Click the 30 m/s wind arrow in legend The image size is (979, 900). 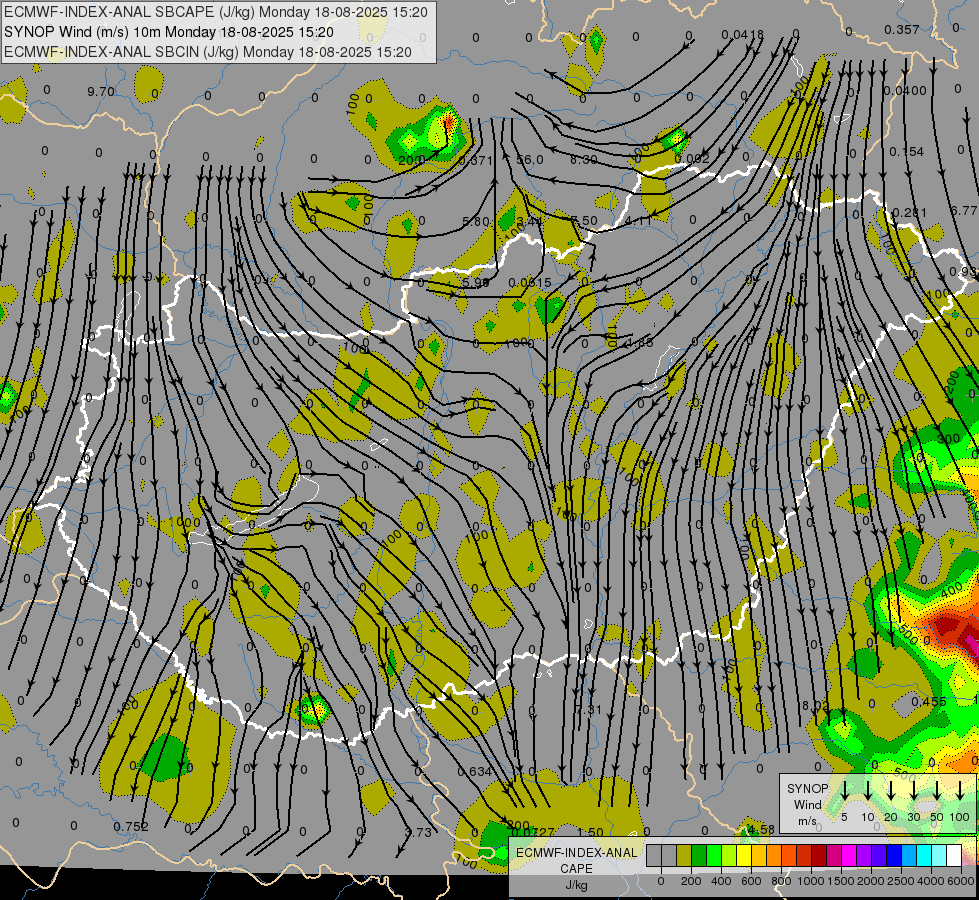point(913,789)
